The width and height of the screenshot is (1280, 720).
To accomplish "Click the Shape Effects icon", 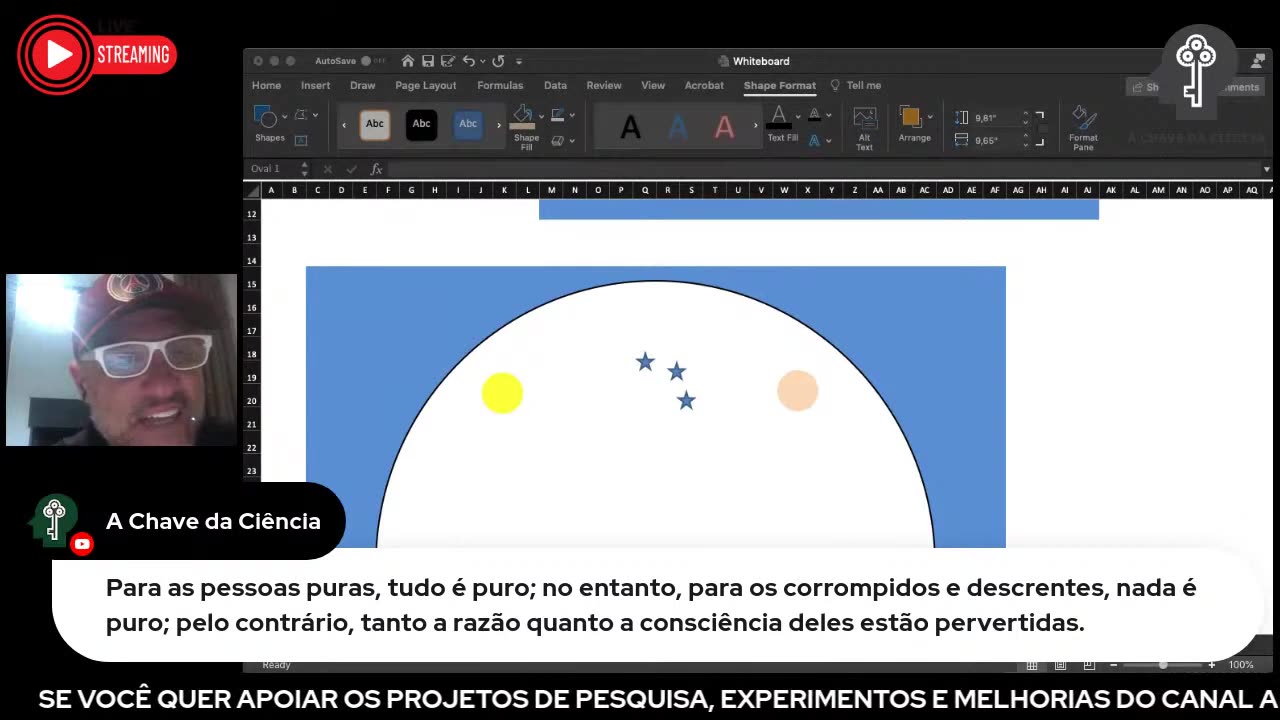I will (x=557, y=141).
